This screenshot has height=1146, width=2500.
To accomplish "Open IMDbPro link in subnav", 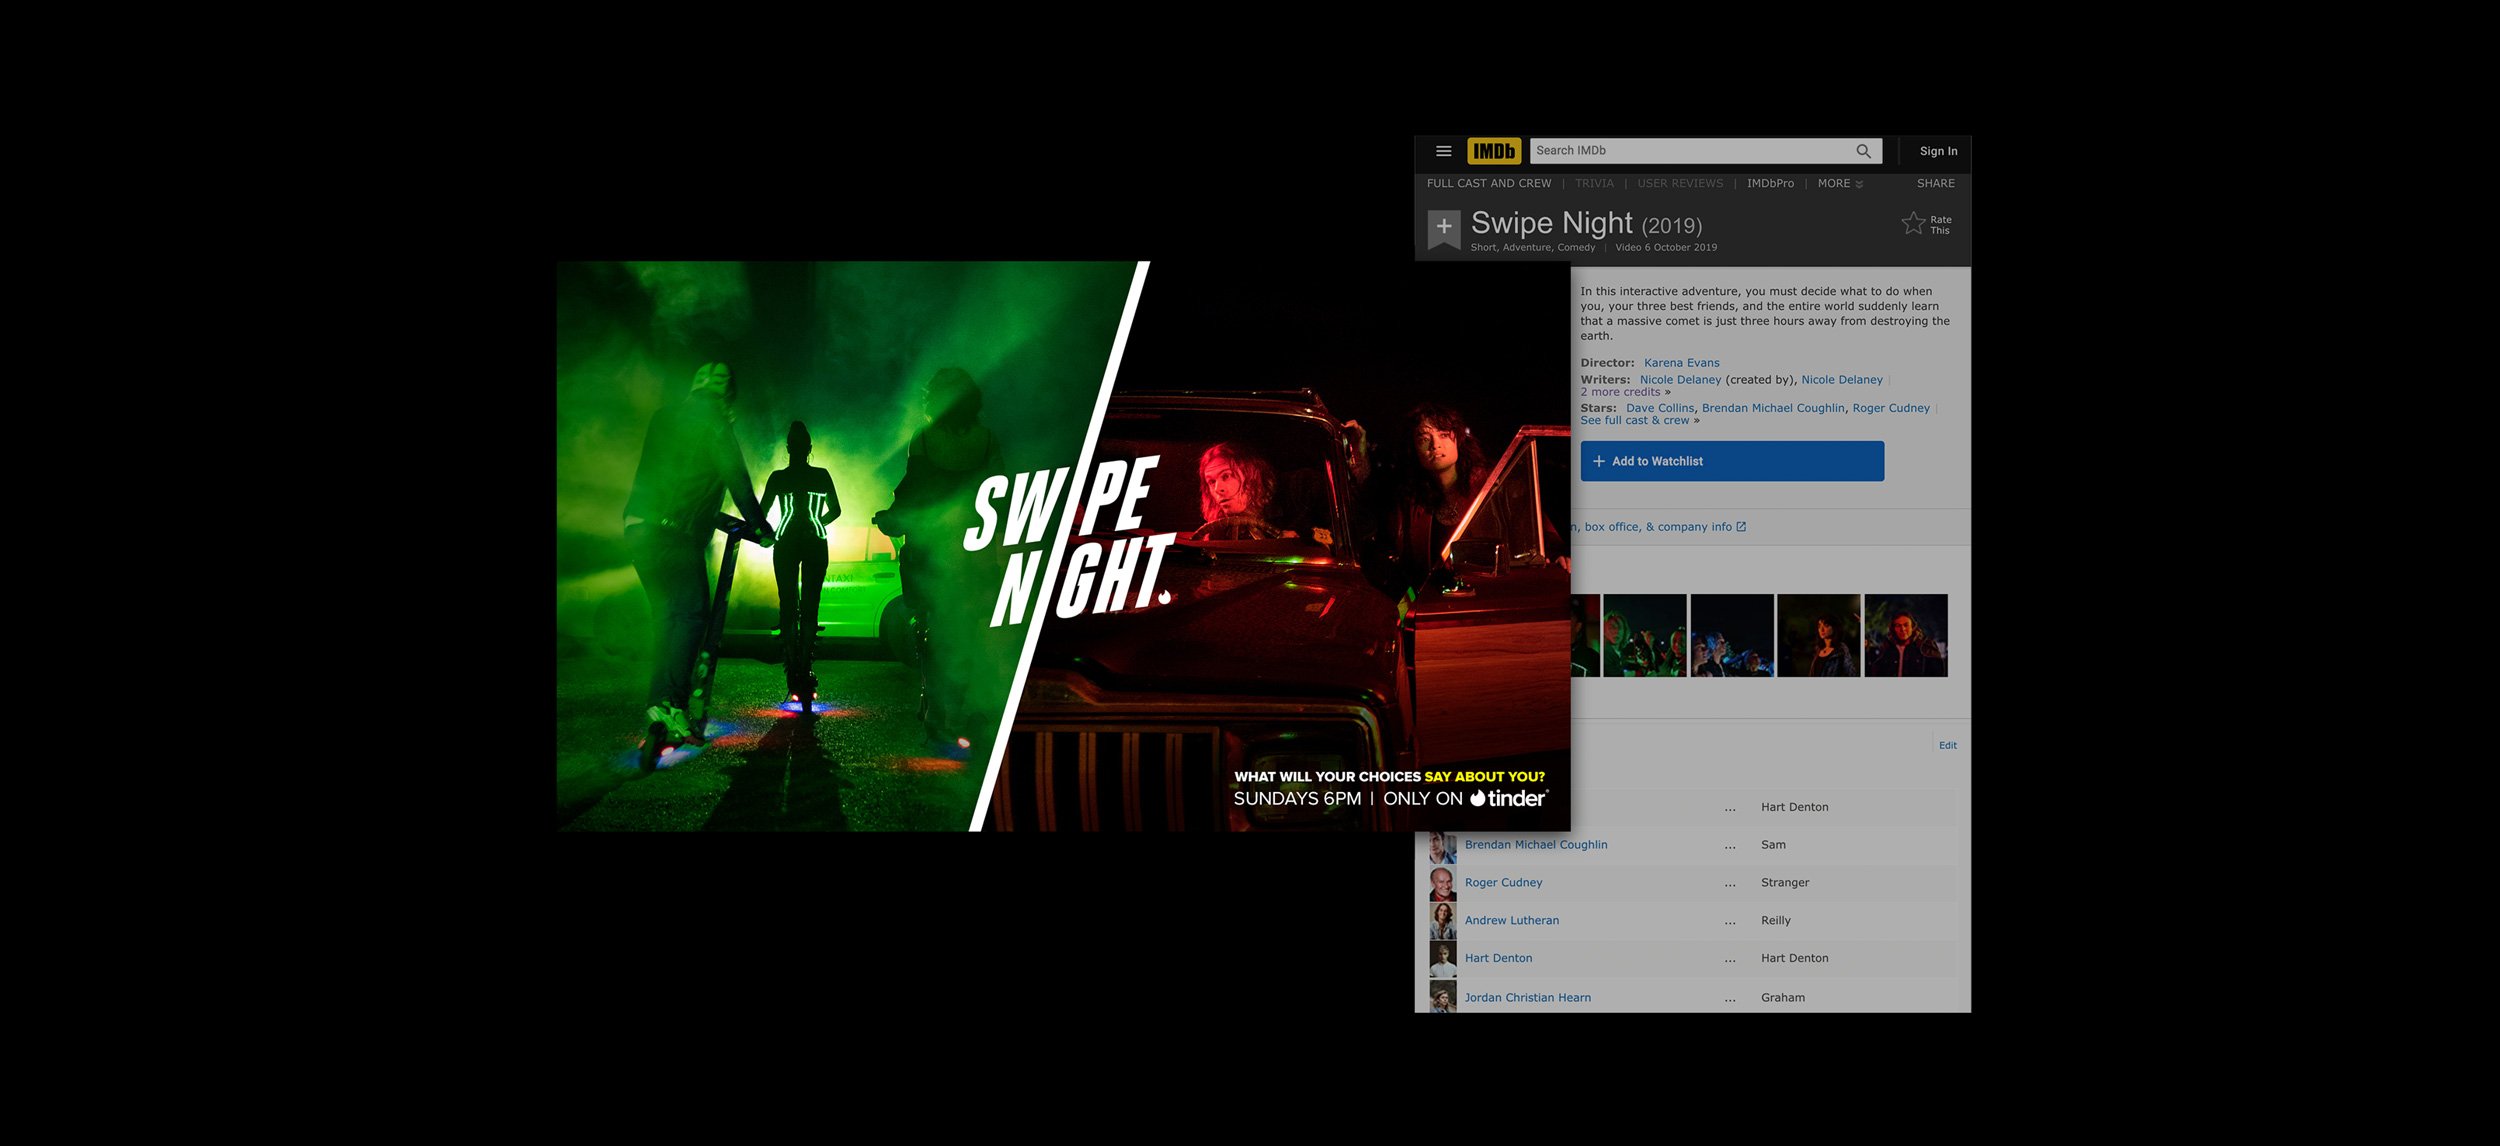I will (x=1770, y=184).
